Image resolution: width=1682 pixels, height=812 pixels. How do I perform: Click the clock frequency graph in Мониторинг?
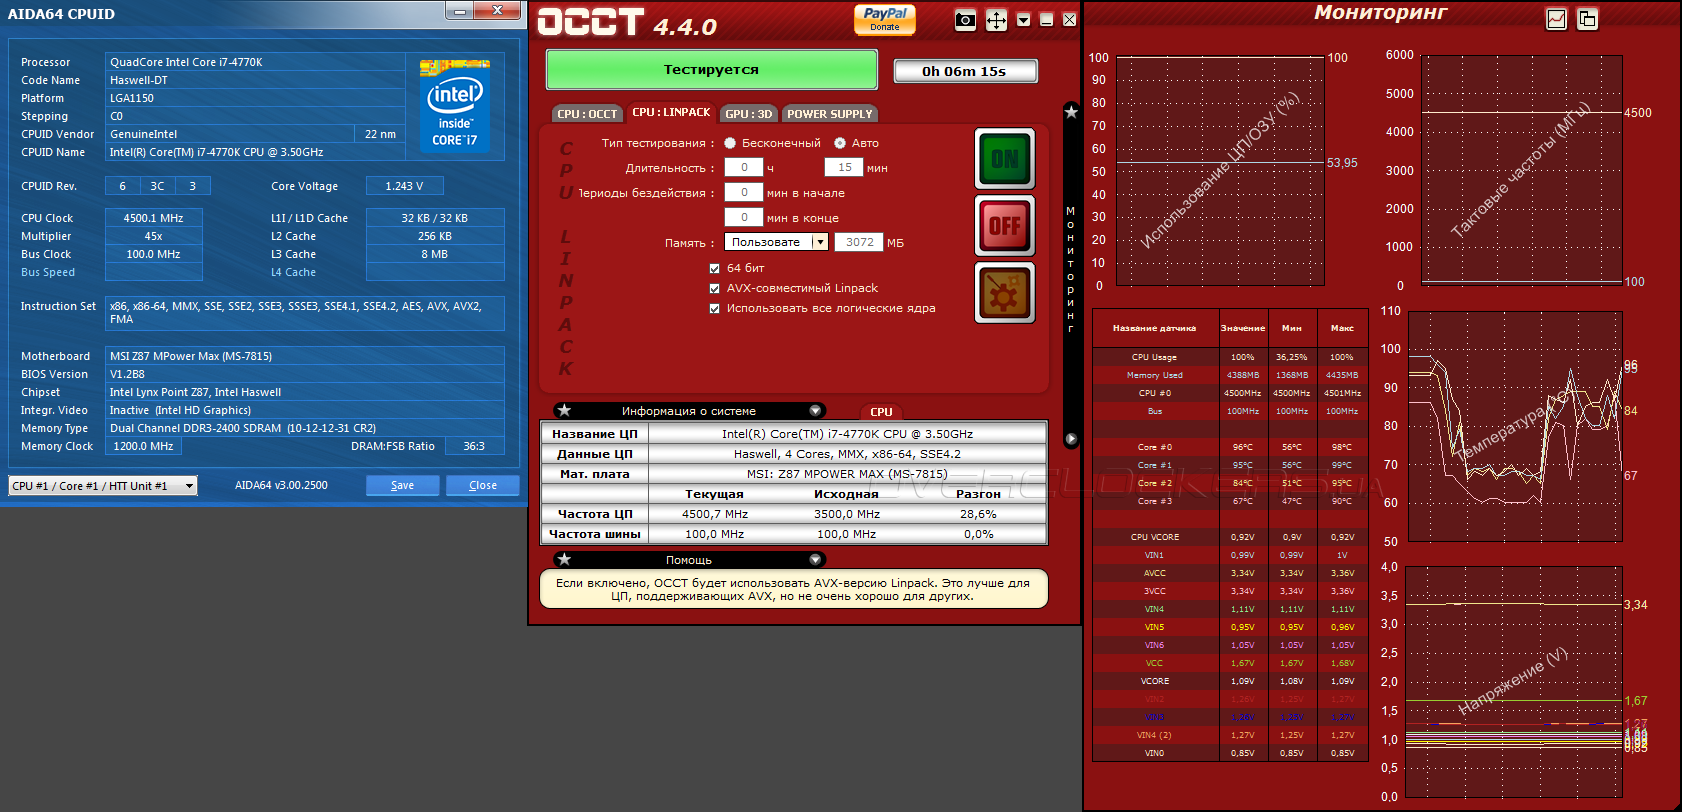[1522, 170]
